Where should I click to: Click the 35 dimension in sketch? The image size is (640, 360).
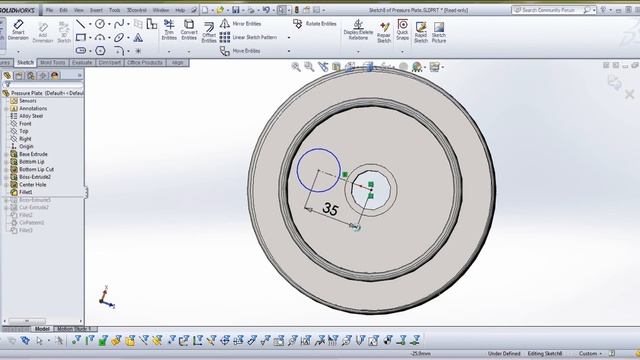pyautogui.click(x=330, y=210)
